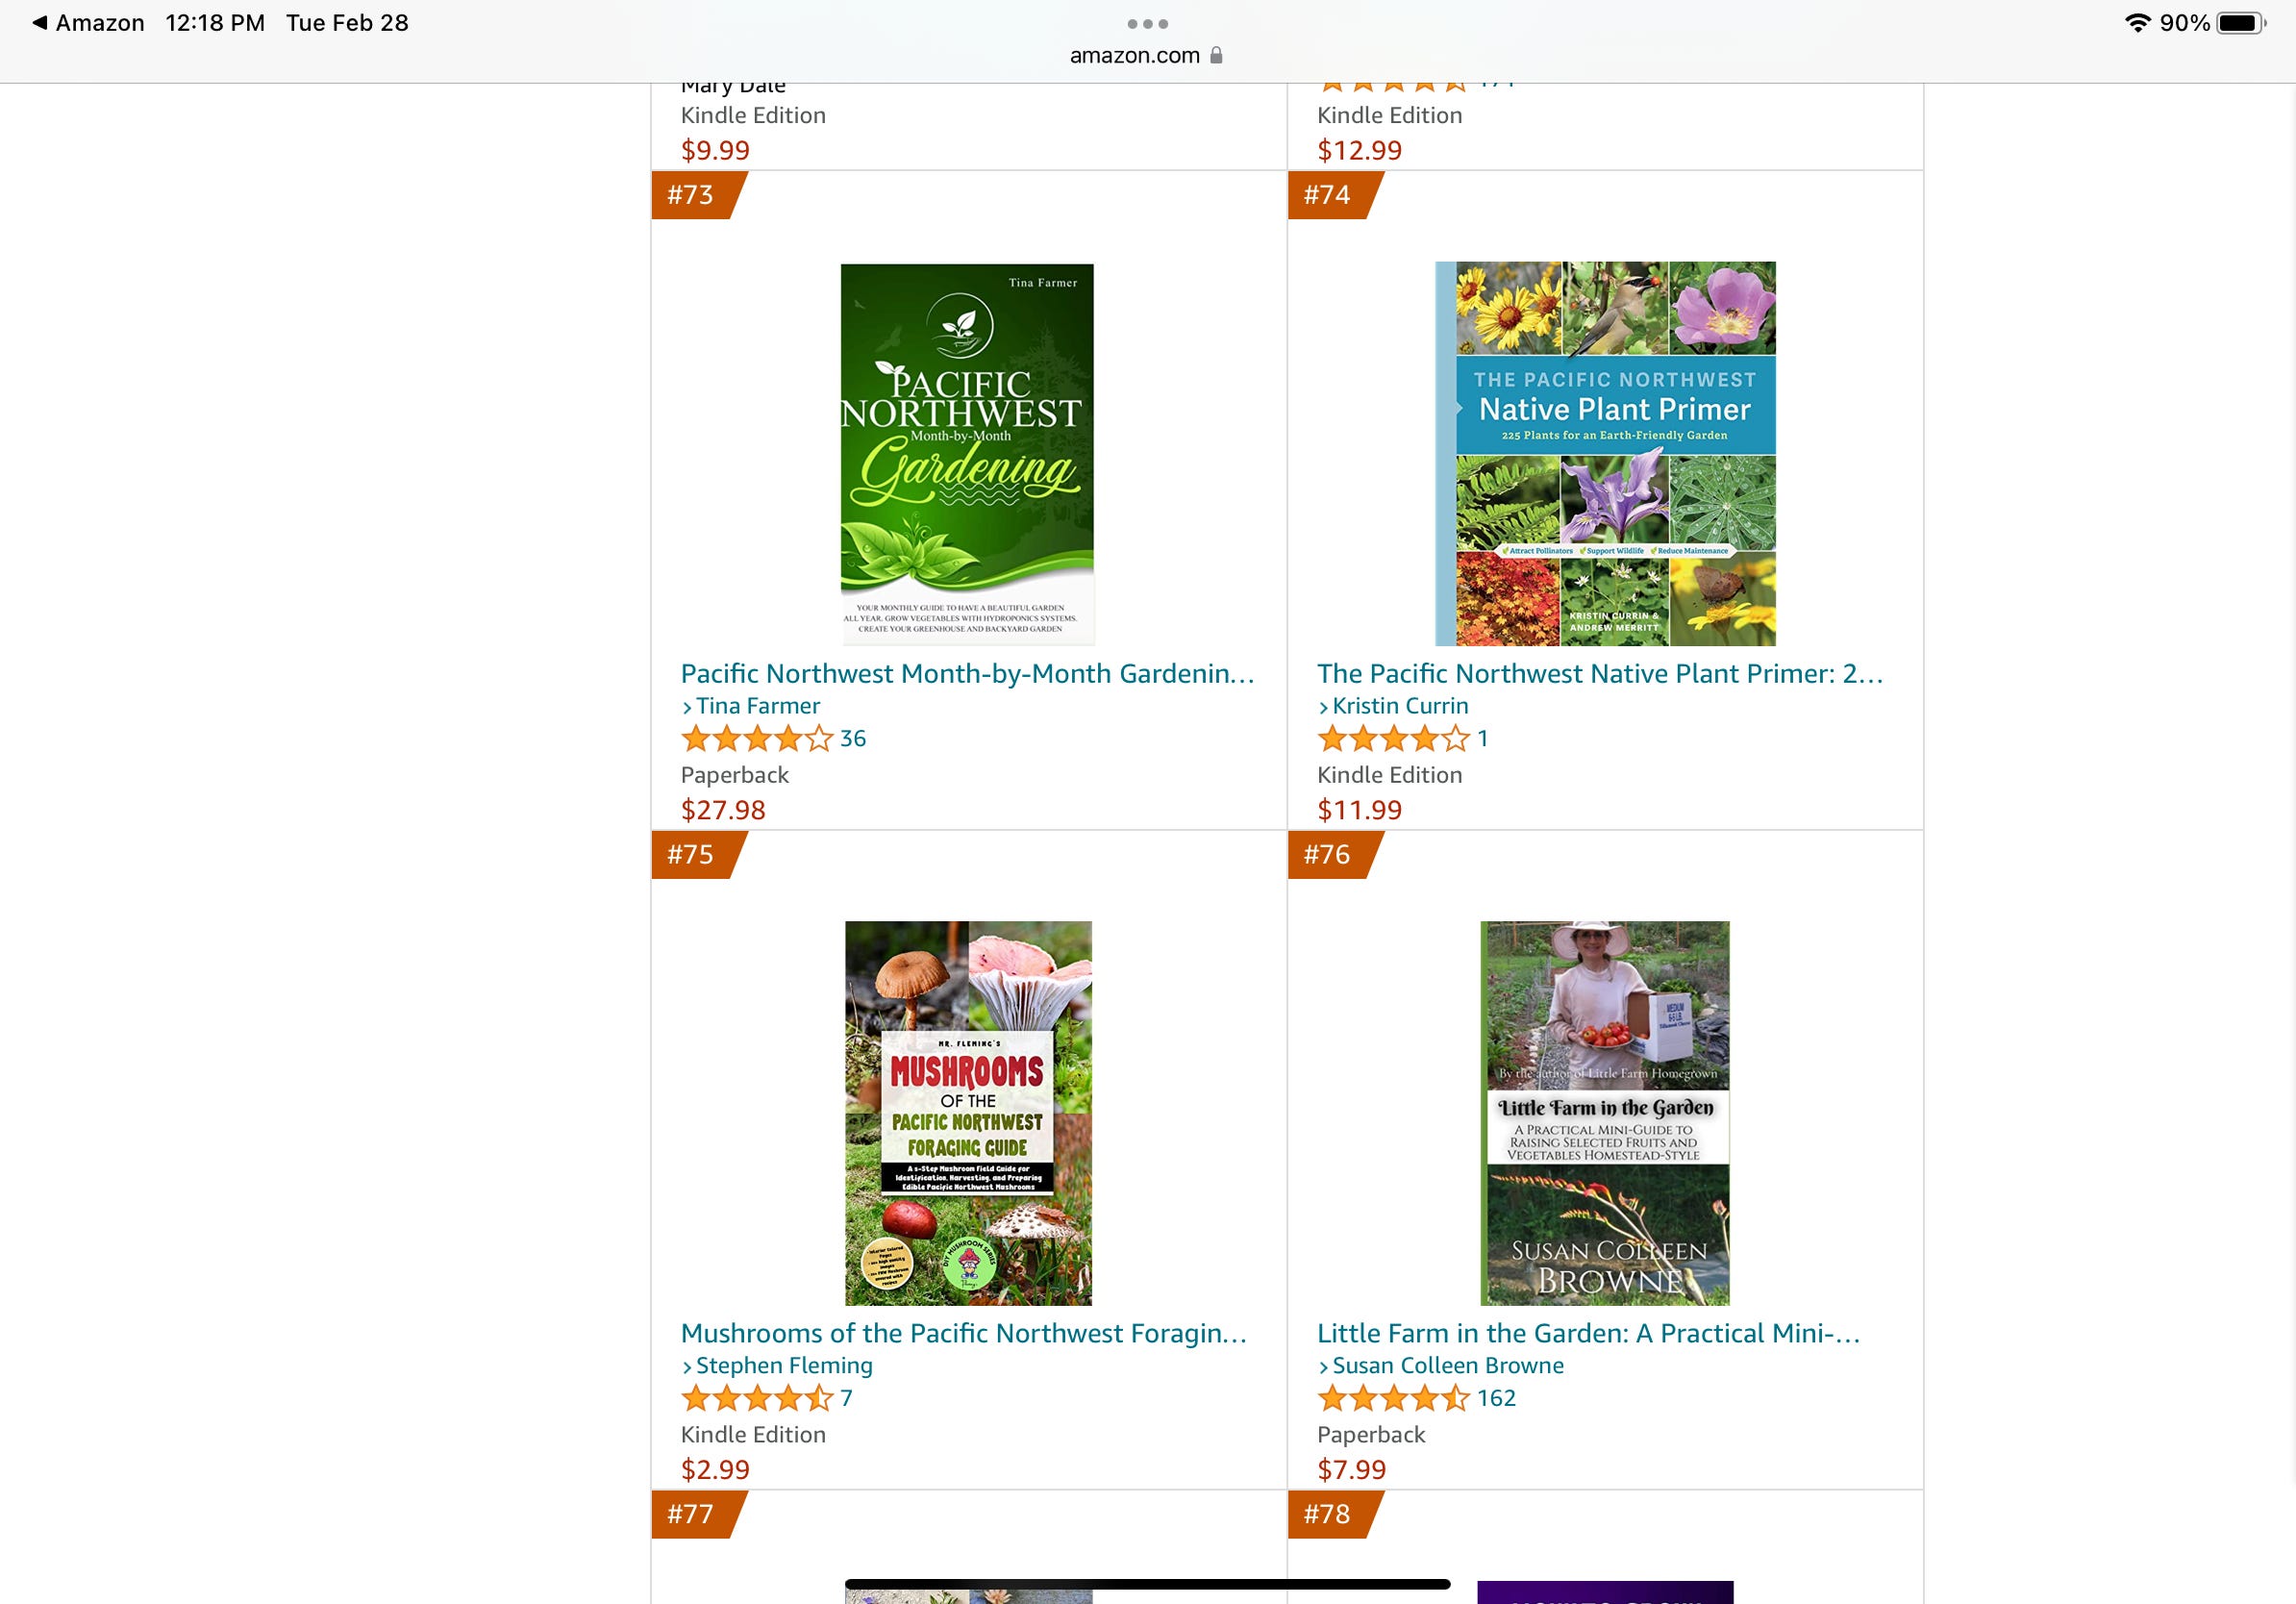Click the $11.99 Kindle price

tap(1360, 810)
